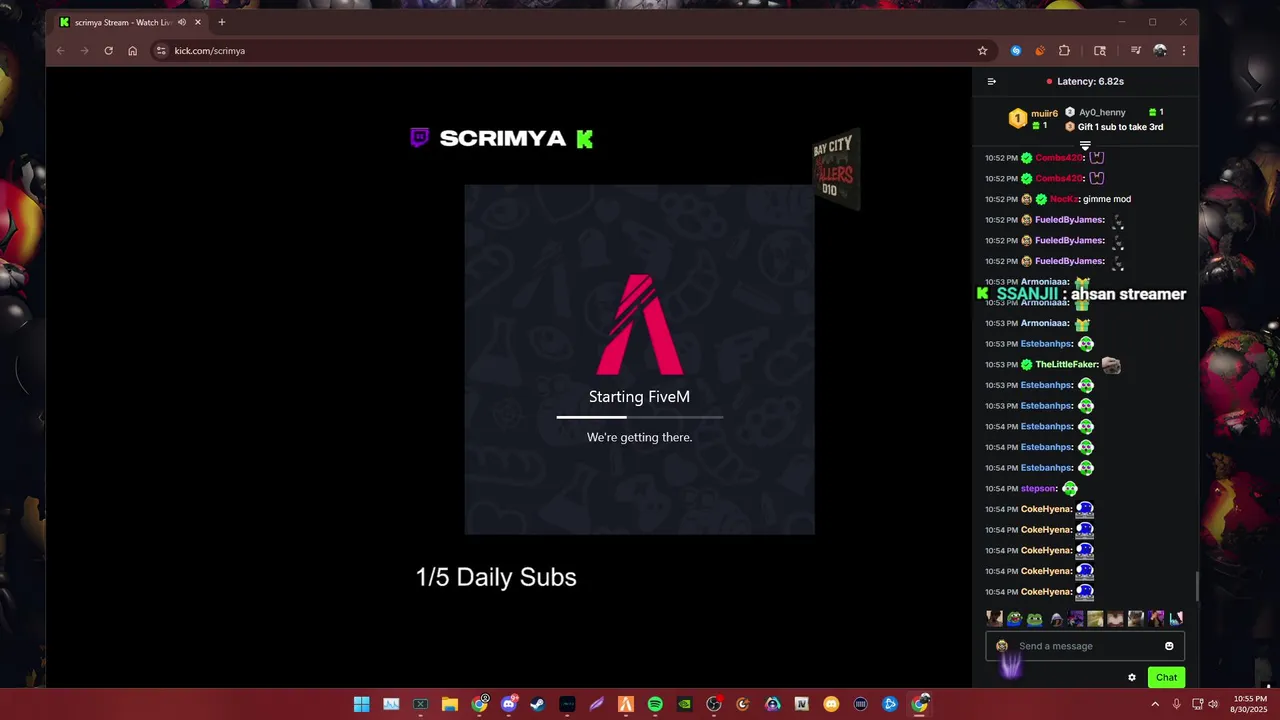The image size is (1280, 720).
Task: Click the green Kick logo in the stream overlay
Action: [x=585, y=139]
